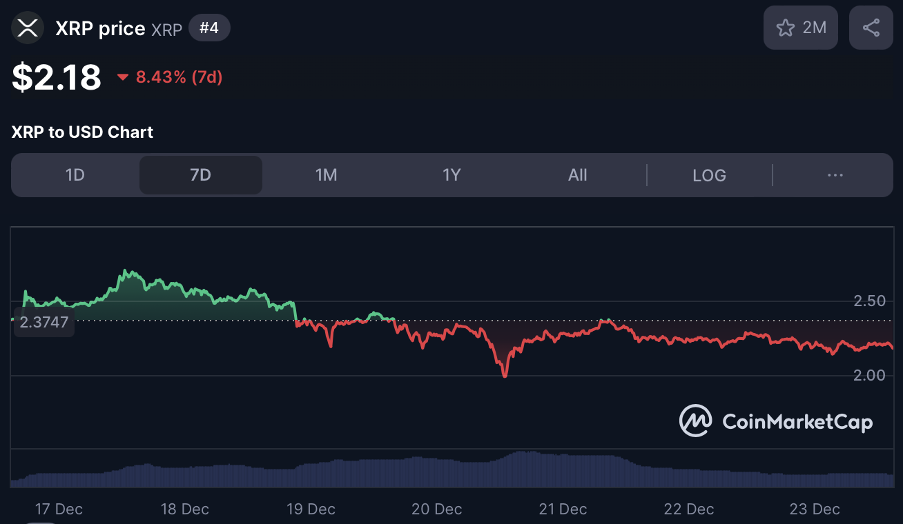Add XRP to watchlist via star button
Viewport: 904px width, 524px height.
point(801,28)
